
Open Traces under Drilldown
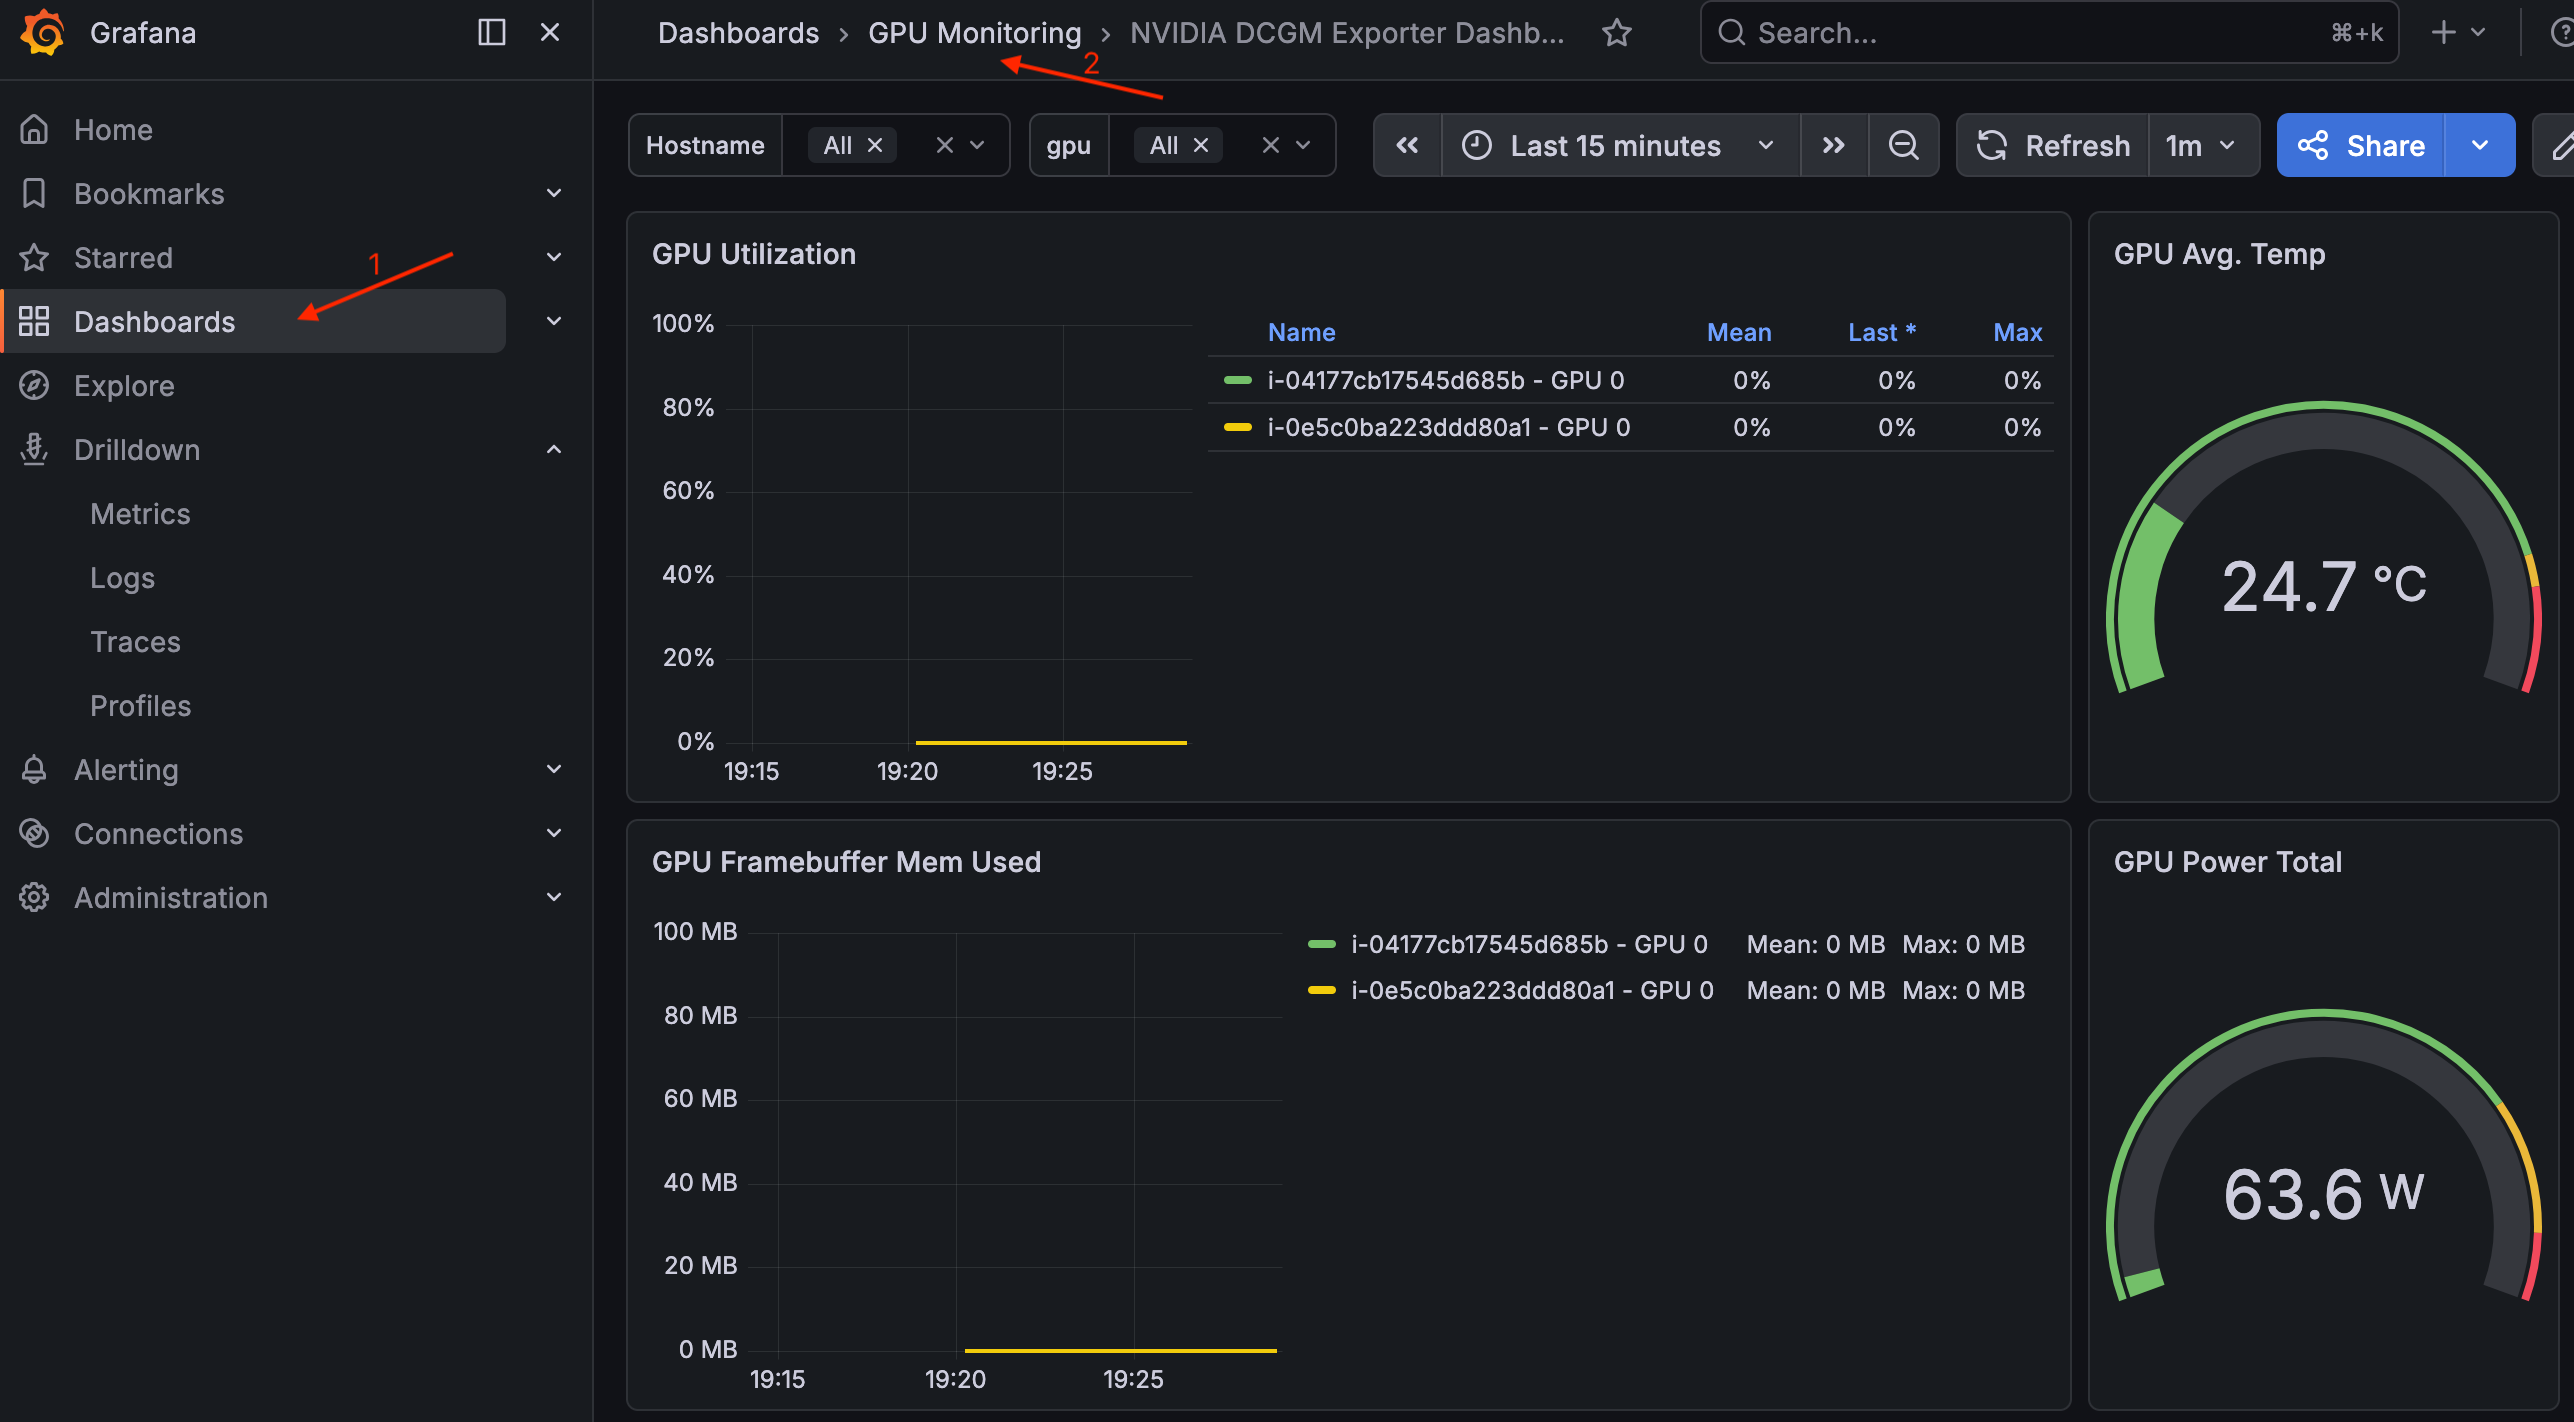(x=135, y=642)
